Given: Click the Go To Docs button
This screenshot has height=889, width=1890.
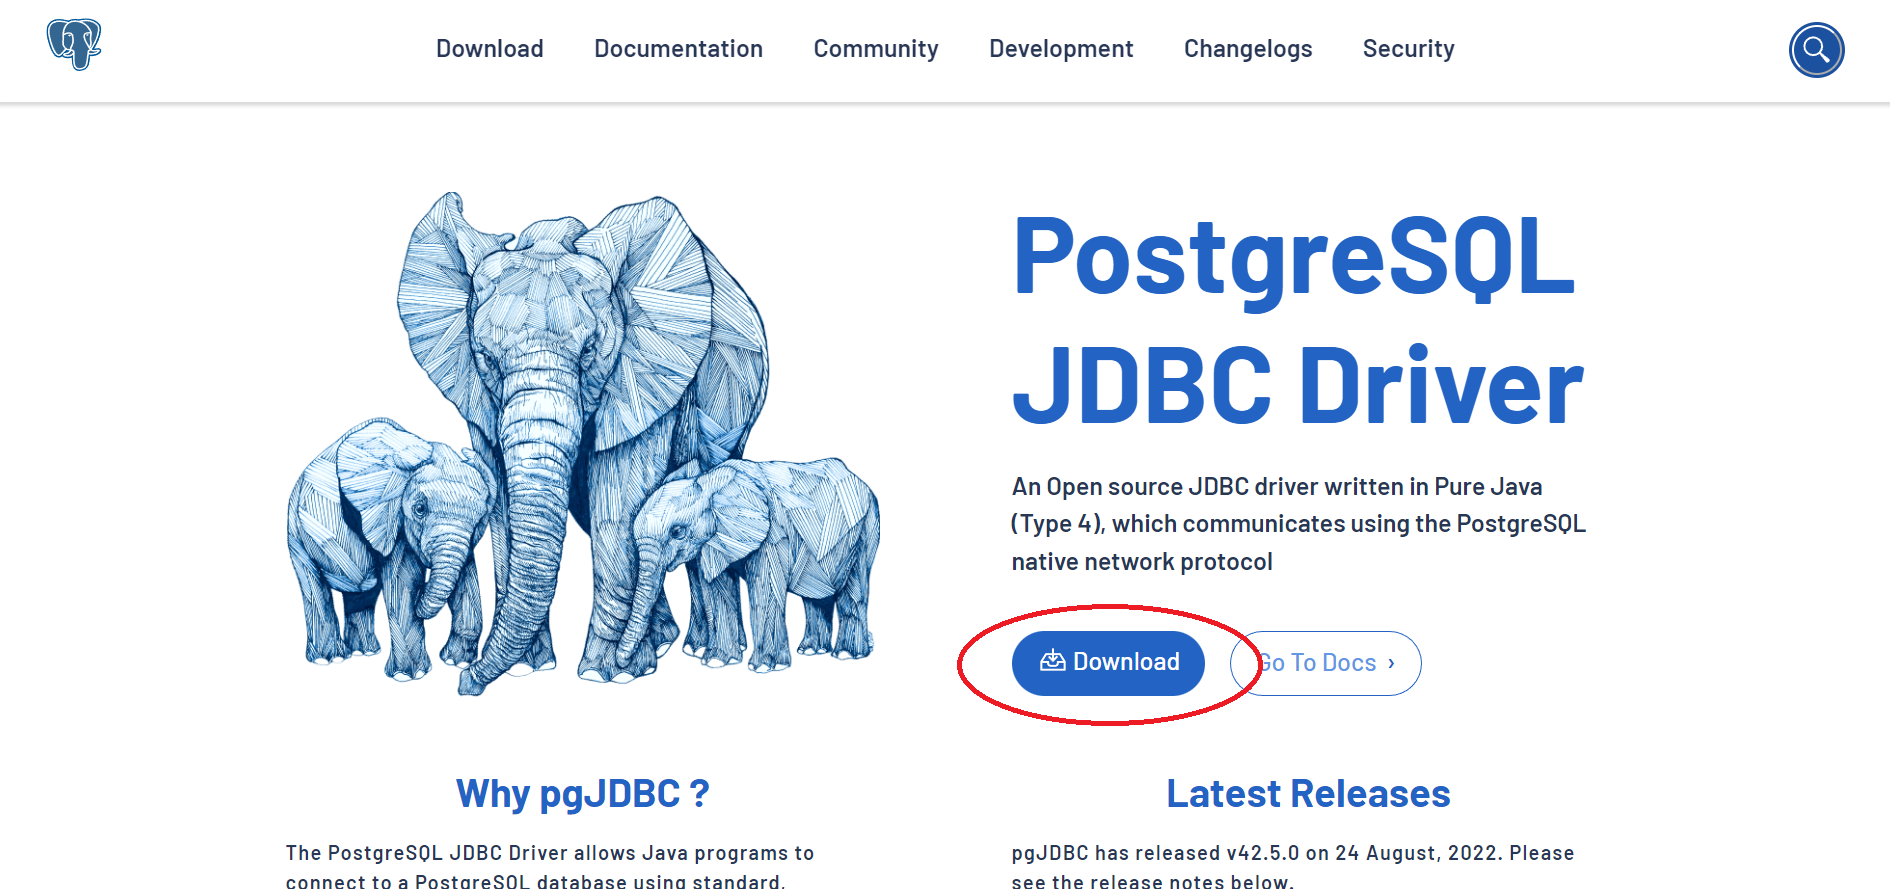Looking at the screenshot, I should (1326, 663).
